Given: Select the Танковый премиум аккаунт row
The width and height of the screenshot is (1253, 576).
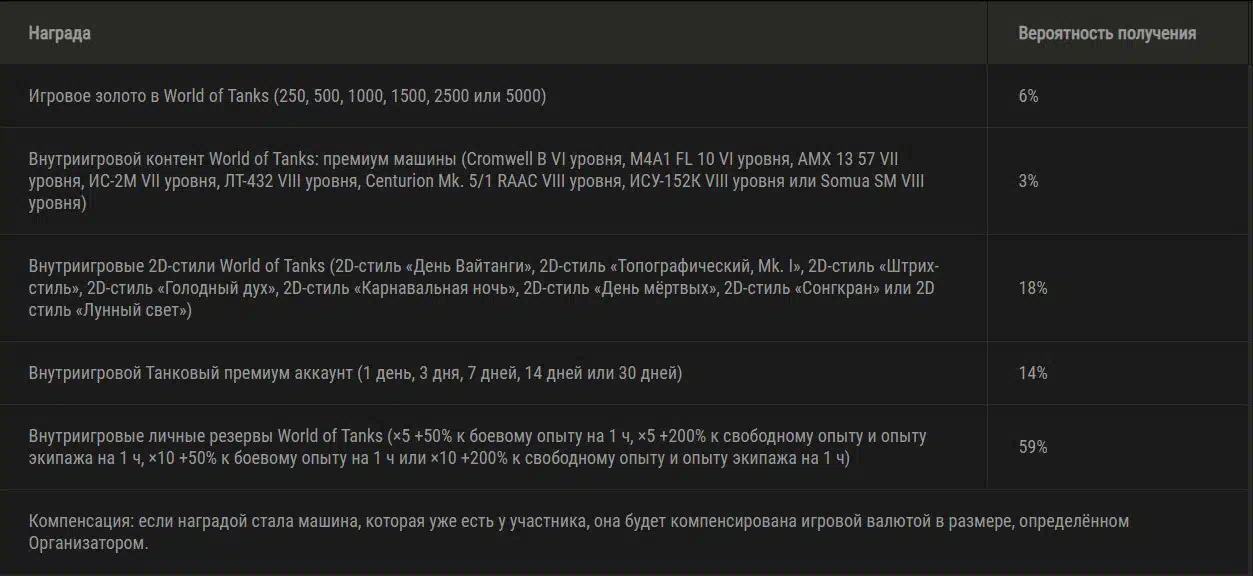Looking at the screenshot, I should tap(626, 373).
